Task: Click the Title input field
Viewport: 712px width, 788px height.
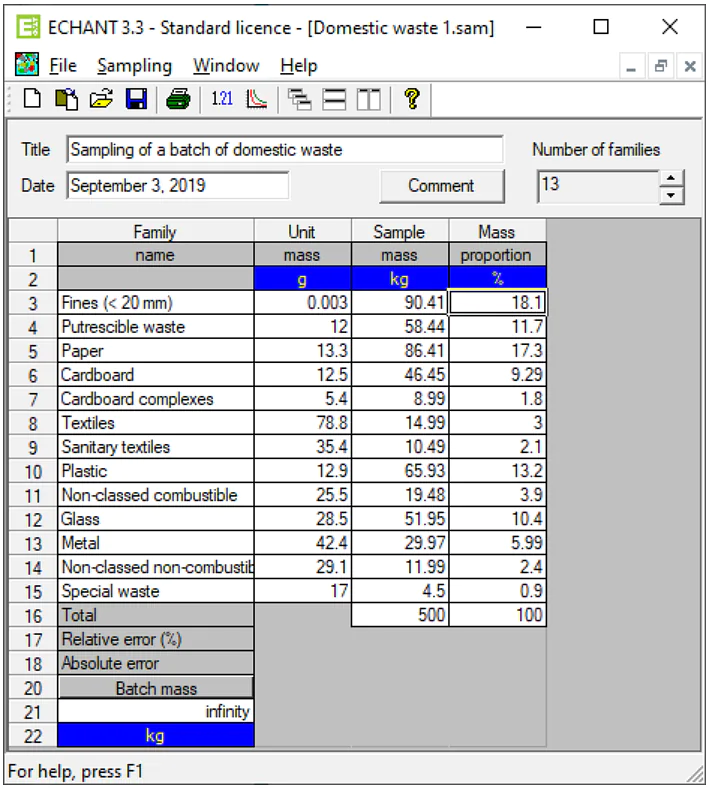Action: 284,149
